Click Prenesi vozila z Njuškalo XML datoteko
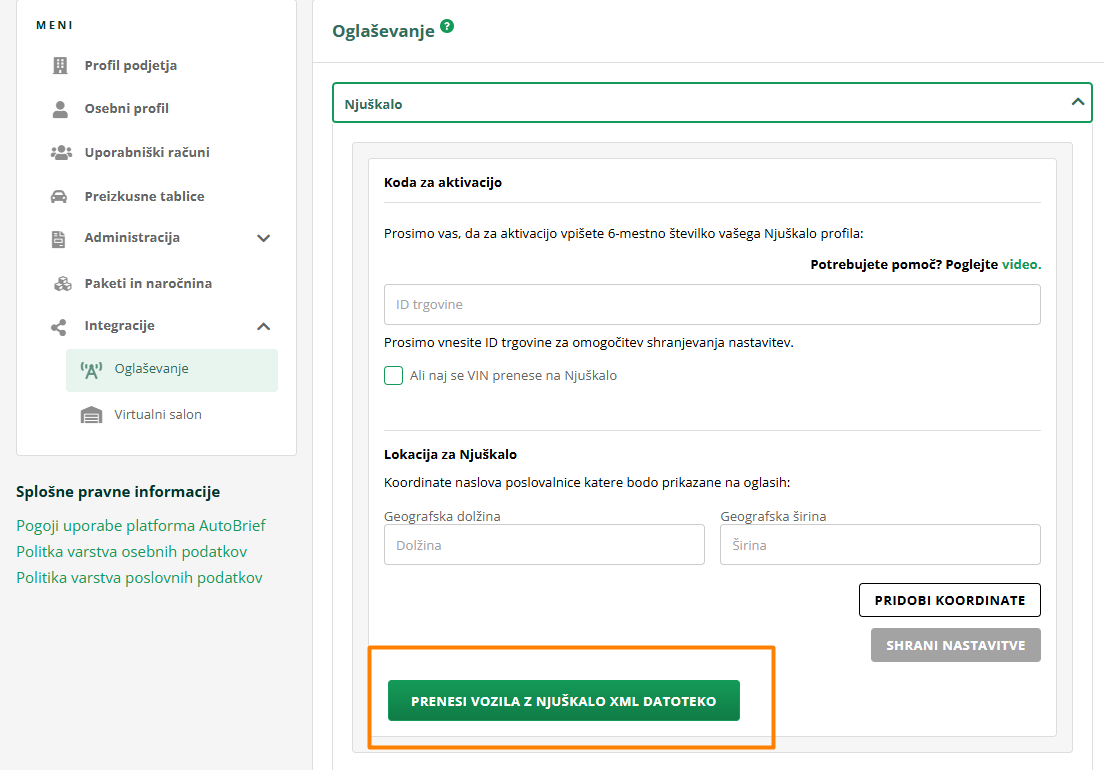1104x770 pixels. [x=564, y=701]
